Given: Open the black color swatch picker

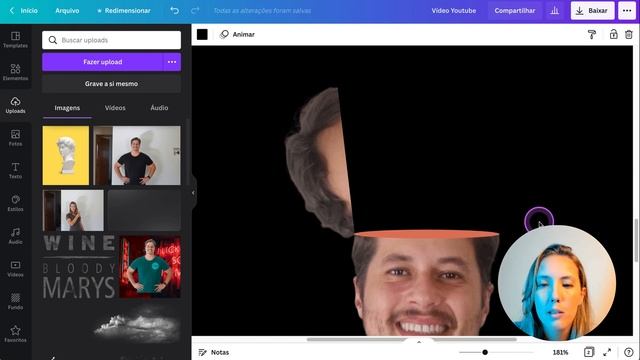Looking at the screenshot, I should coord(202,35).
